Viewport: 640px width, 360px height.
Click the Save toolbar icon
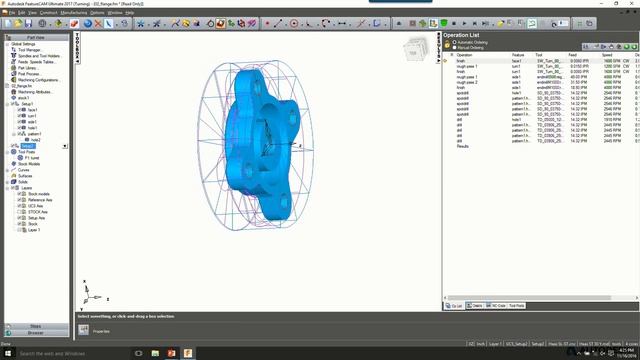pos(28,24)
